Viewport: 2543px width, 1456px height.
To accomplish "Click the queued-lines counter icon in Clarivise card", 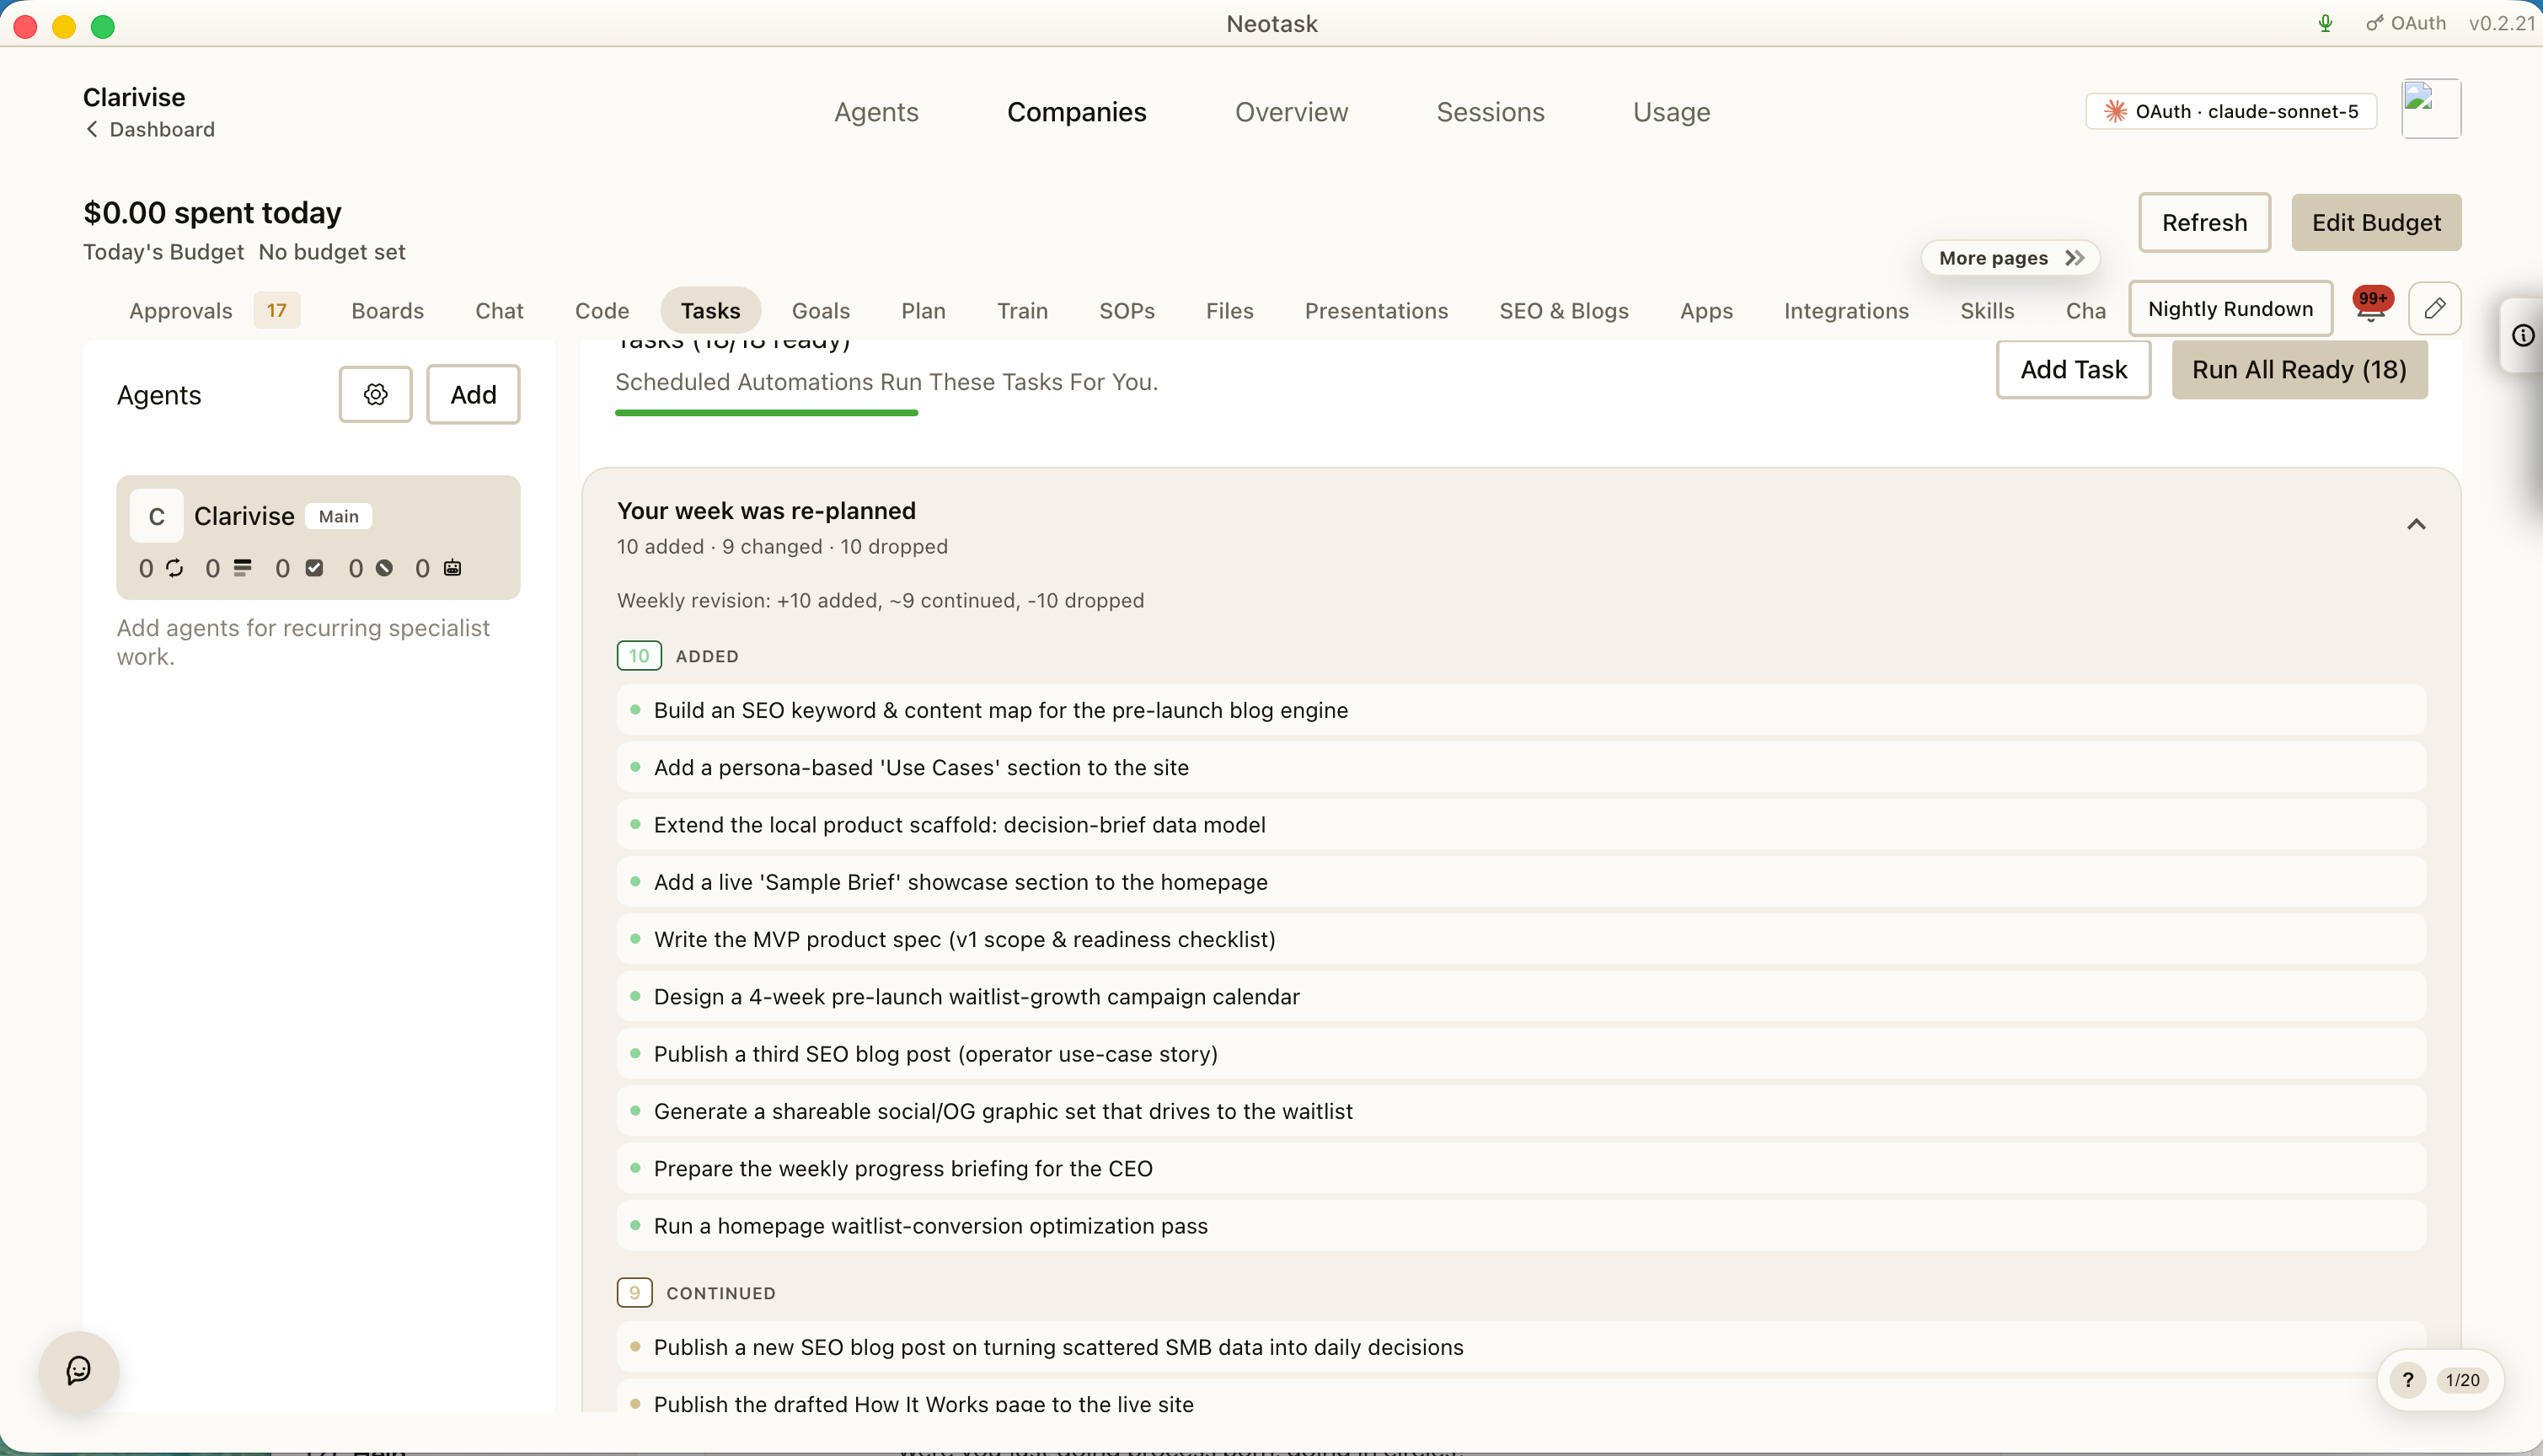I will (242, 568).
